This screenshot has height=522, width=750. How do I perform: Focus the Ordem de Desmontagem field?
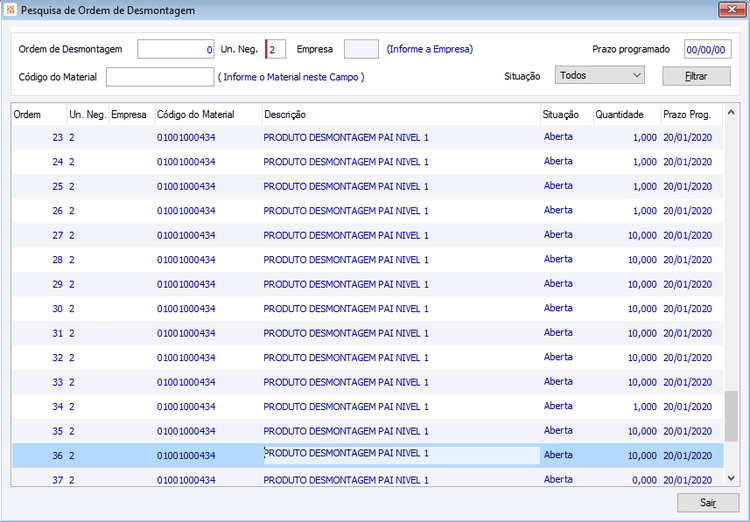pos(176,49)
